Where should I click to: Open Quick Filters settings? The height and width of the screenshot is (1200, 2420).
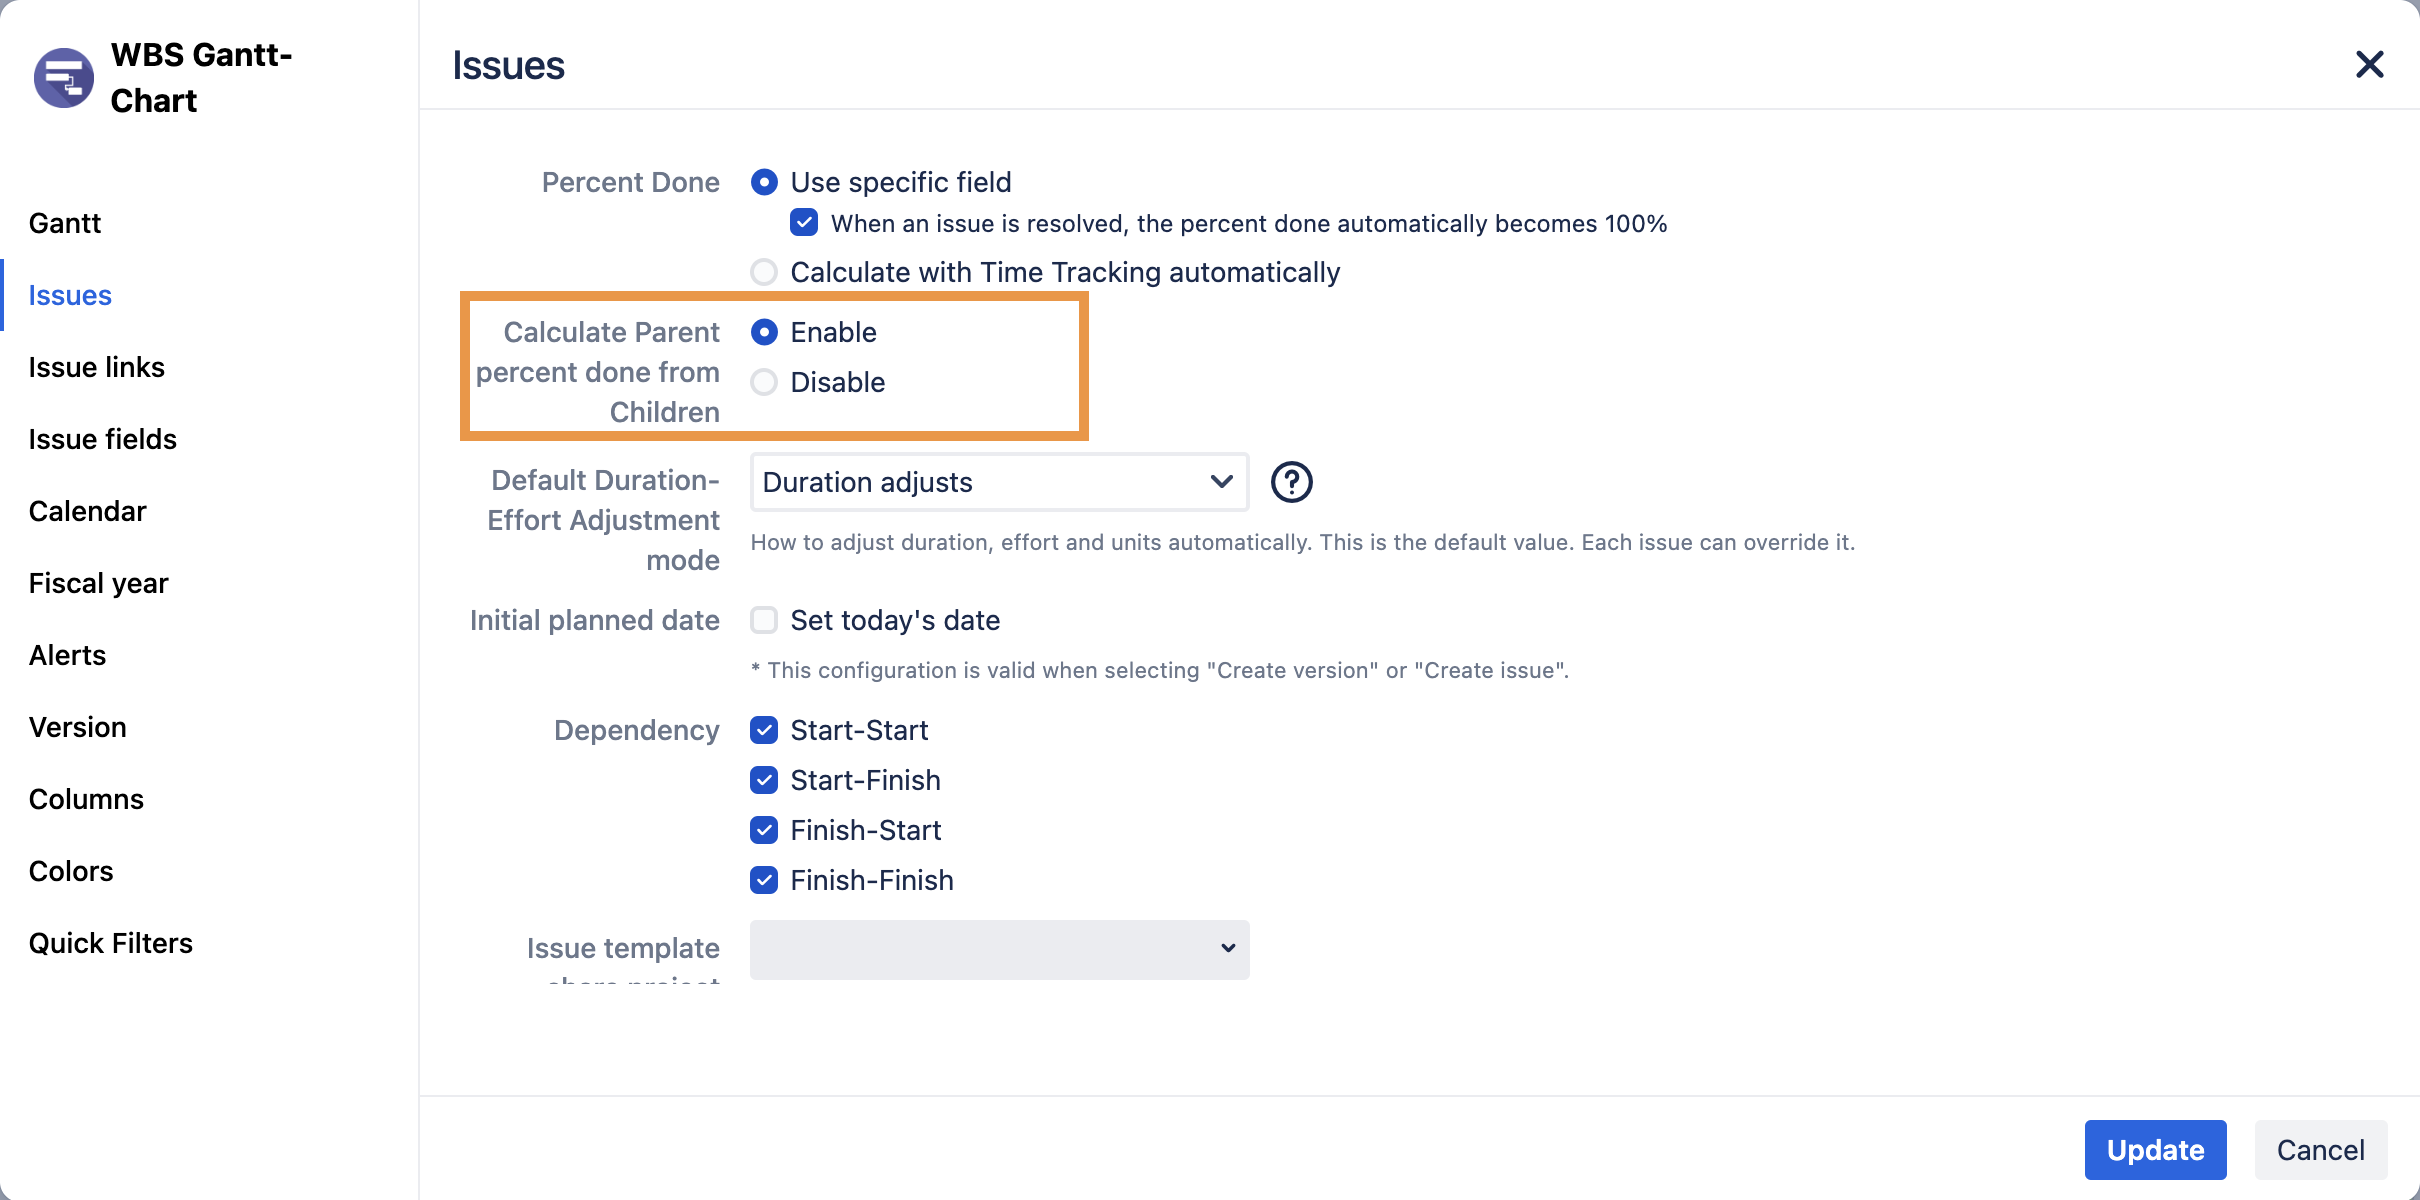tap(110, 943)
